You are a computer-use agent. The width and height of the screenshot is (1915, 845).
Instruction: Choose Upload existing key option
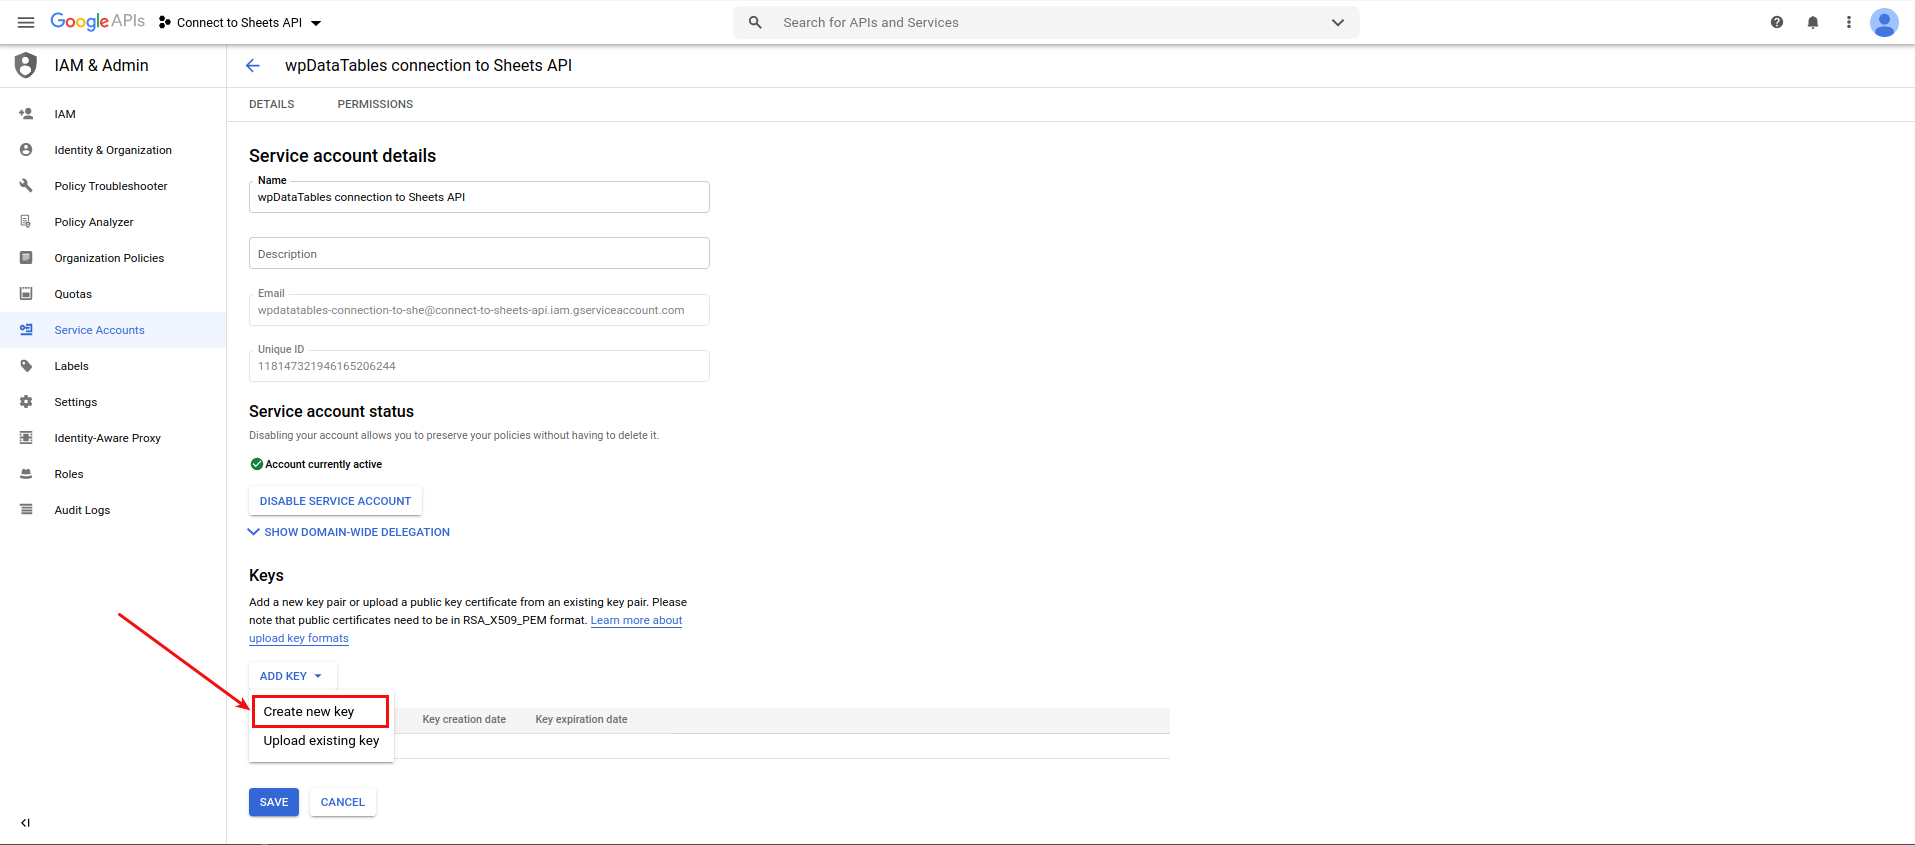(321, 741)
